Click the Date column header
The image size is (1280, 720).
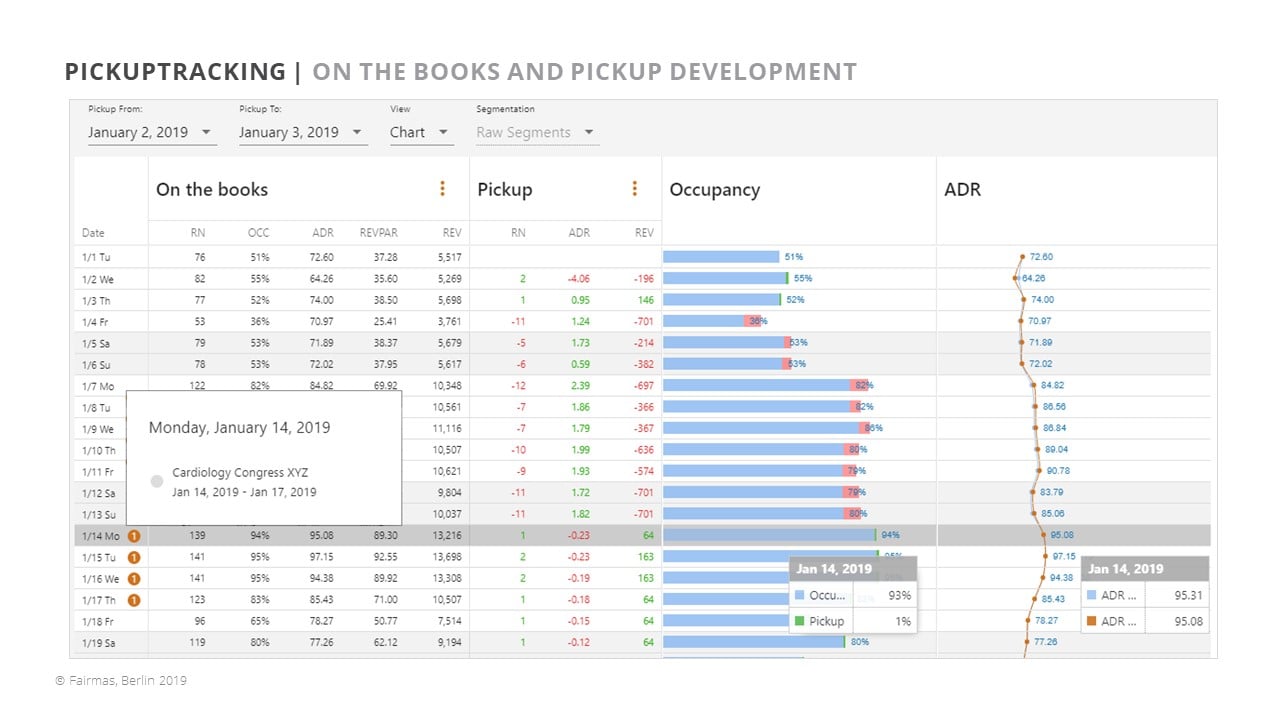[x=93, y=233]
